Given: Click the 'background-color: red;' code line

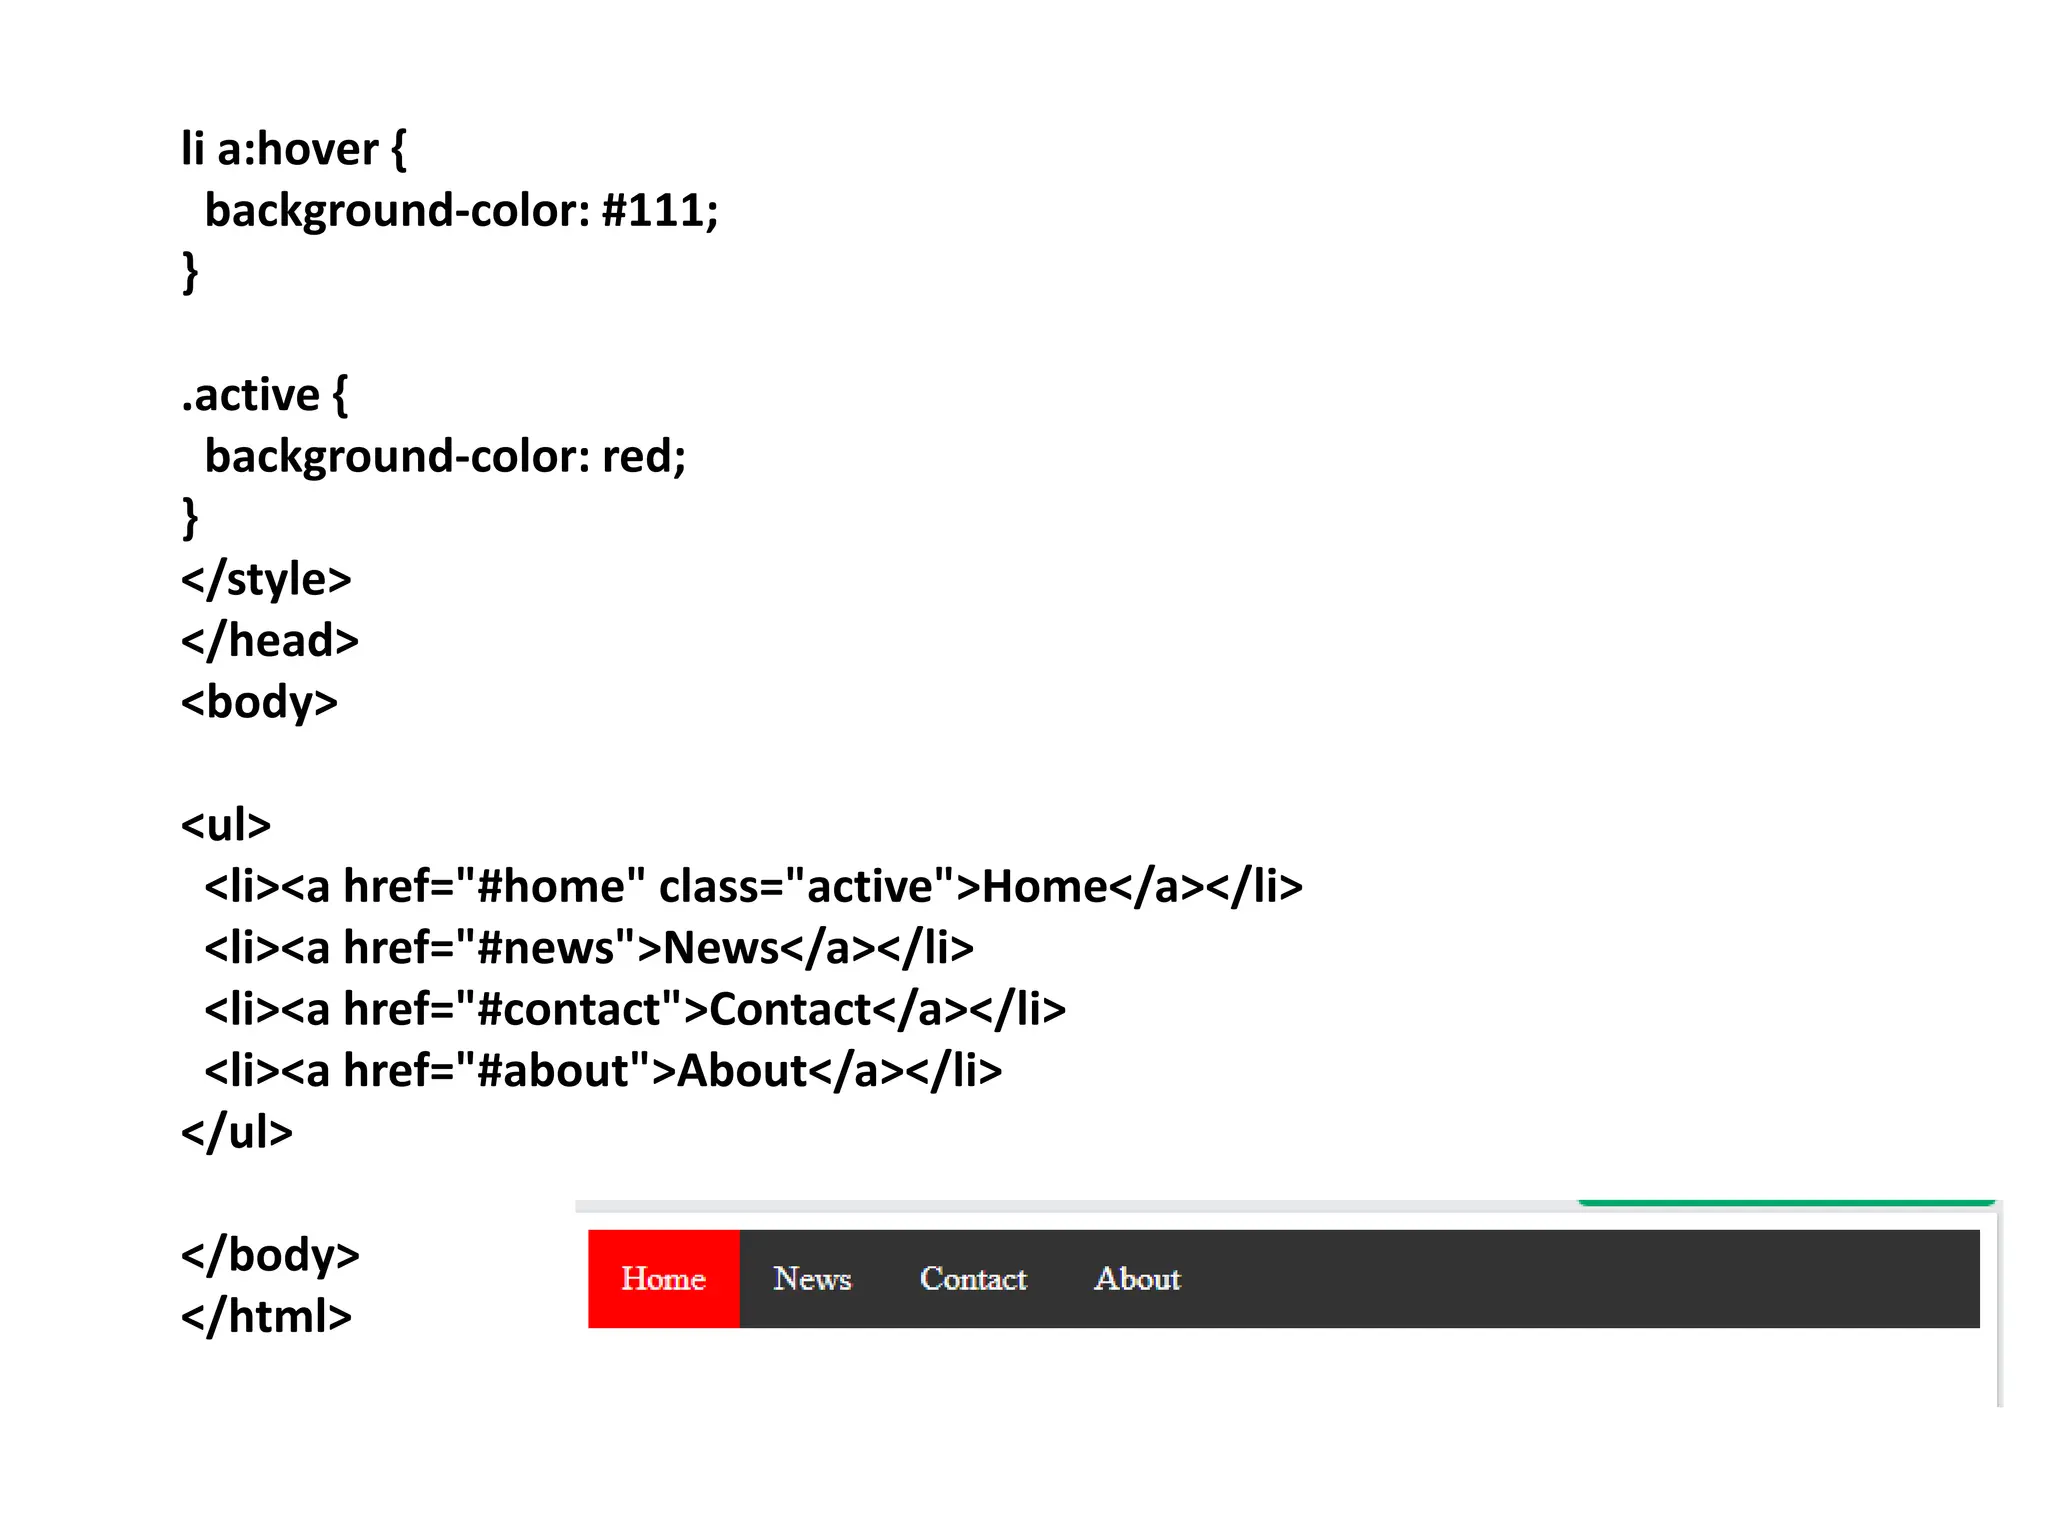Looking at the screenshot, I should pos(445,457).
